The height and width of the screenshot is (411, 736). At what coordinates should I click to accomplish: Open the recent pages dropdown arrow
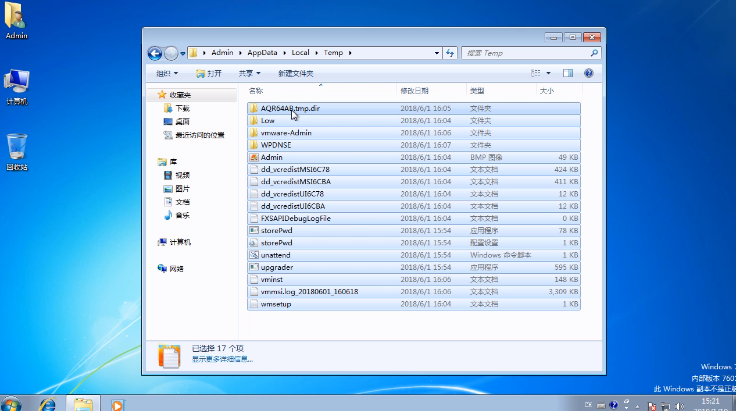pyautogui.click(x=183, y=53)
